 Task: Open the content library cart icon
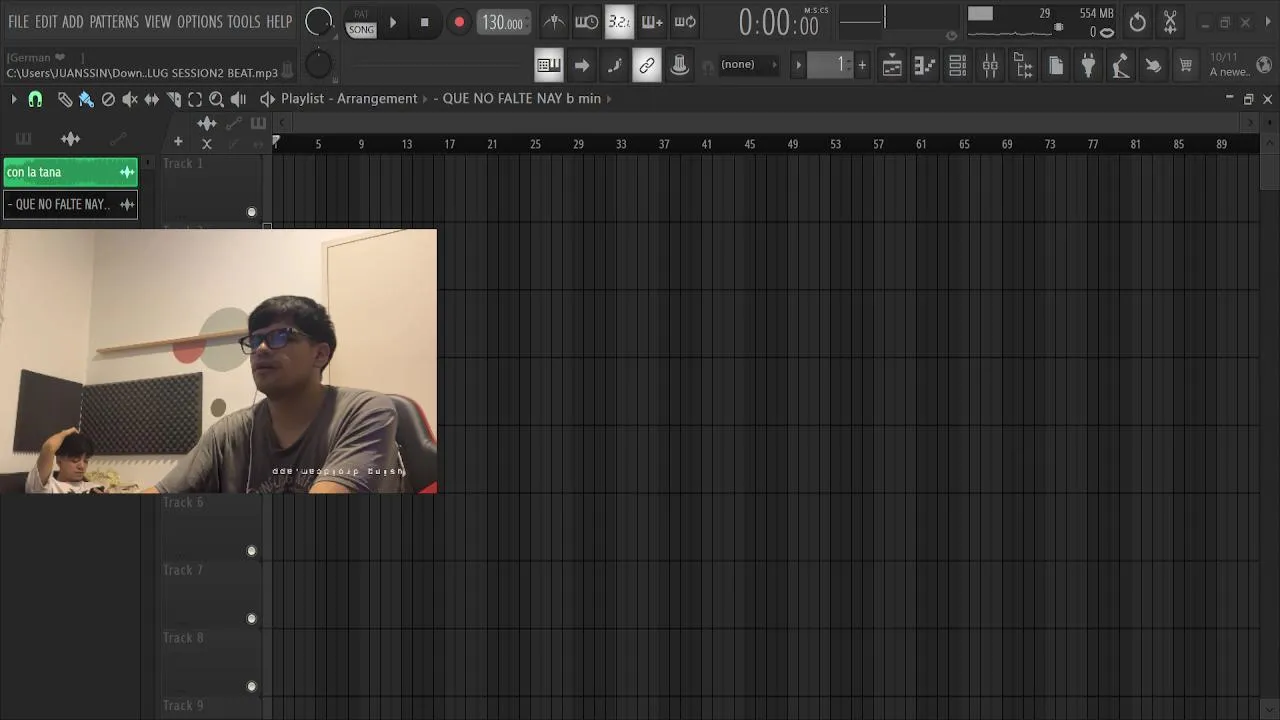coord(1186,66)
